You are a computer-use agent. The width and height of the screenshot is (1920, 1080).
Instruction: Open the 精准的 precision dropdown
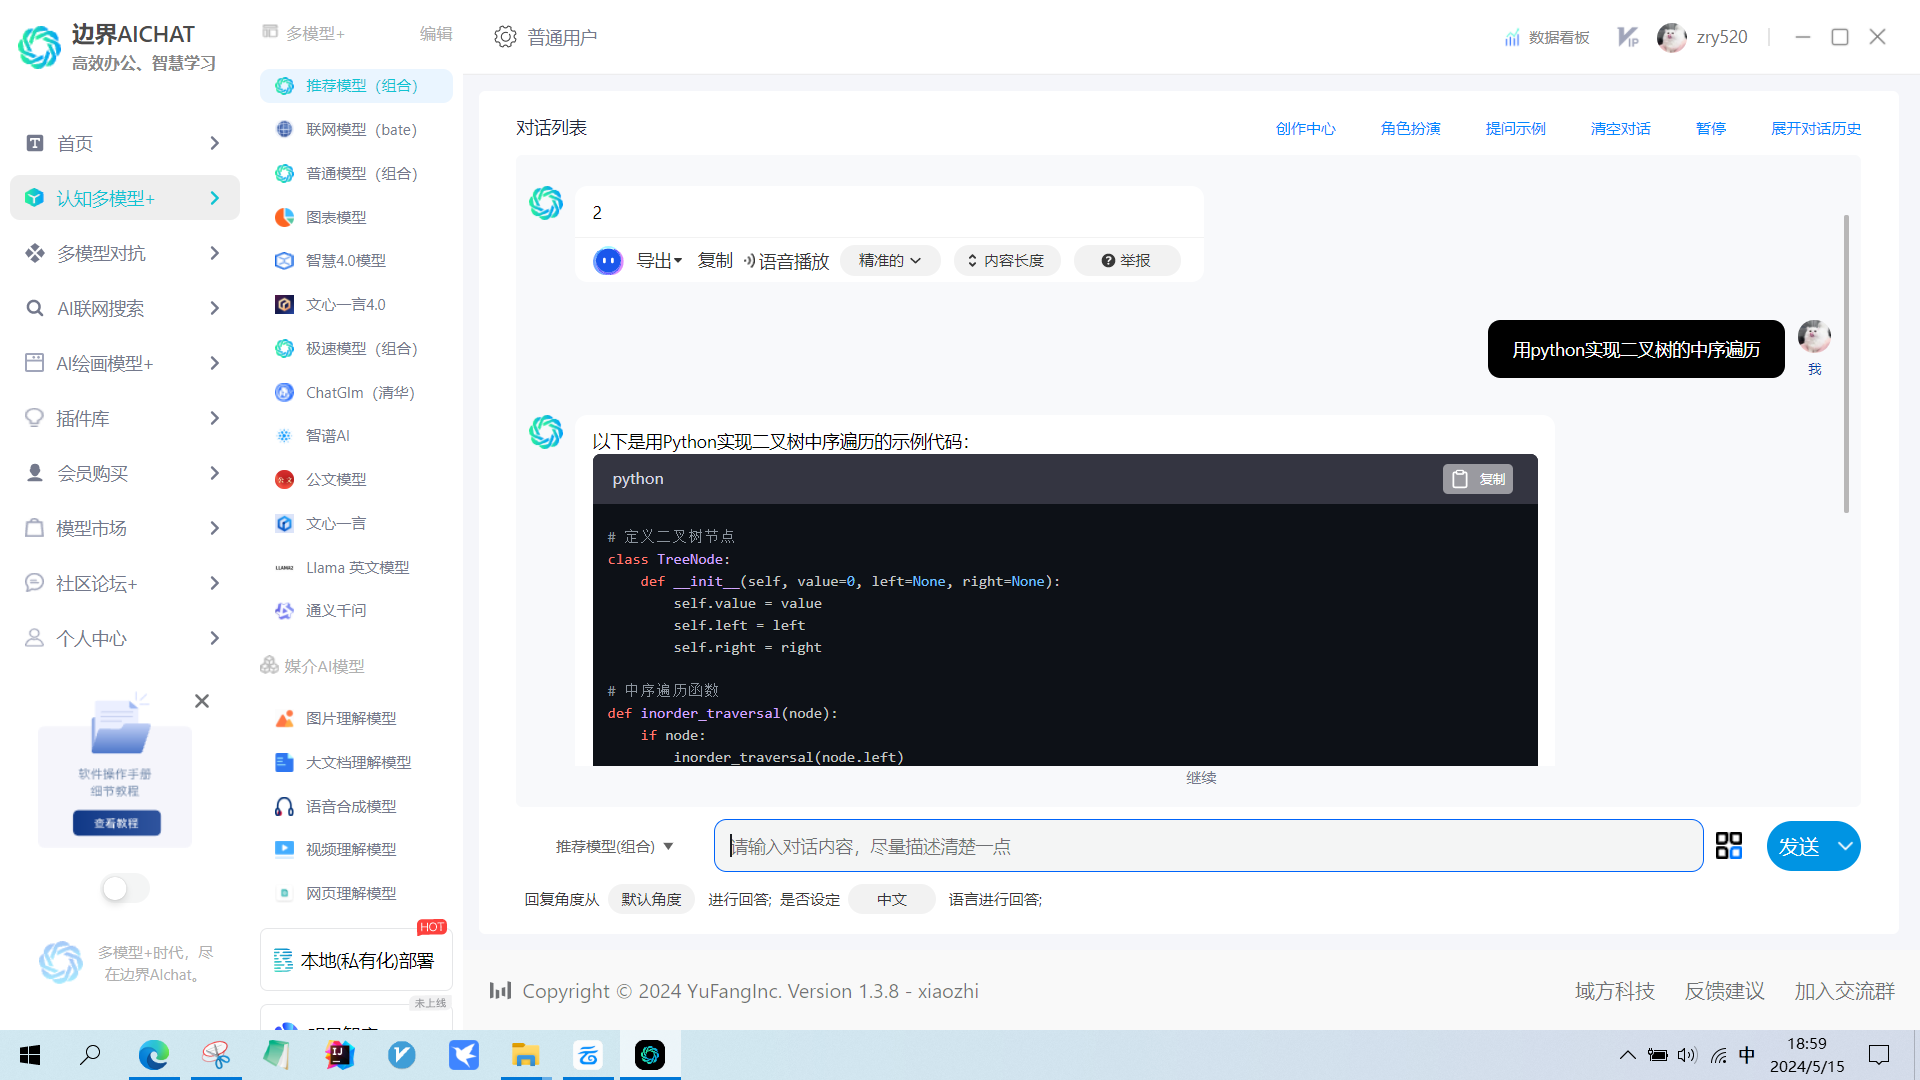coord(889,261)
